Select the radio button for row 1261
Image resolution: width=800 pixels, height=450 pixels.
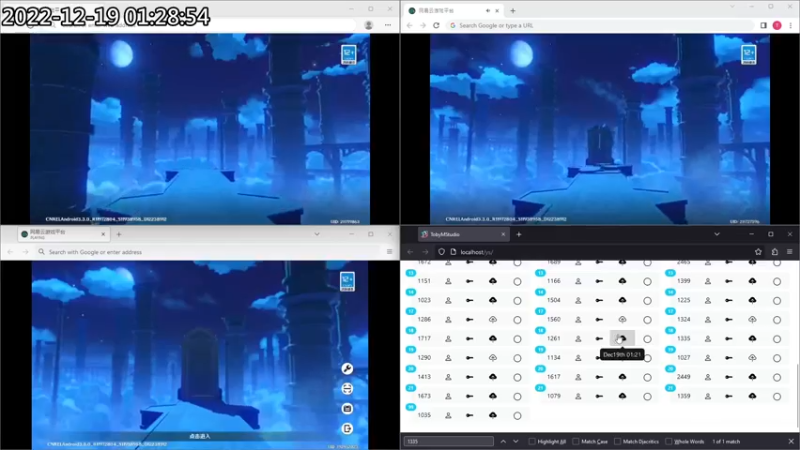647,339
